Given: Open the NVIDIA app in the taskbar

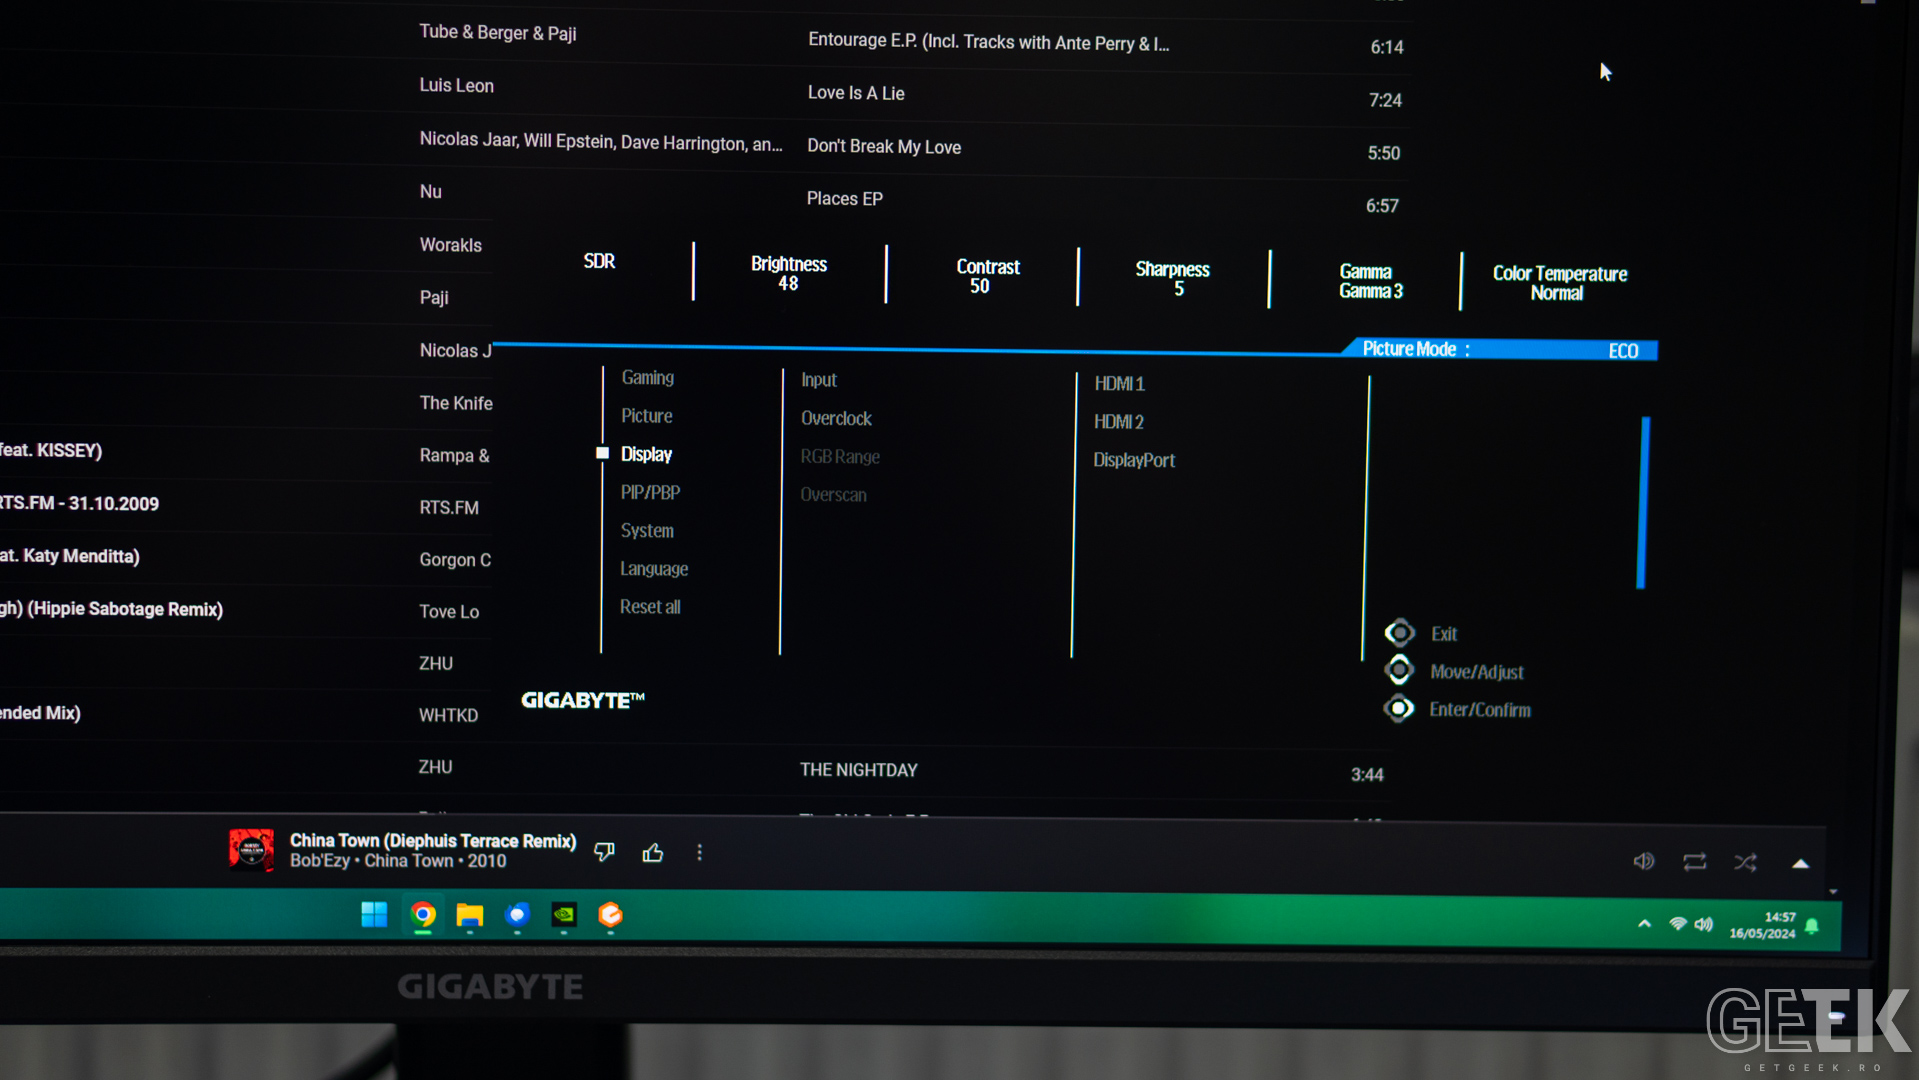Looking at the screenshot, I should coord(564,915).
